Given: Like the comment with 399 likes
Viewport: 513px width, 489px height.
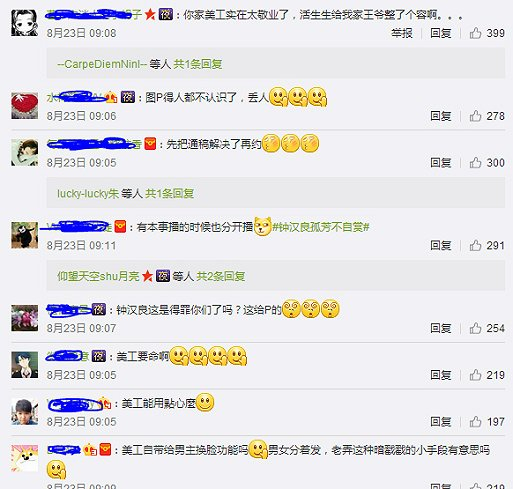Looking at the screenshot, I should (475, 33).
